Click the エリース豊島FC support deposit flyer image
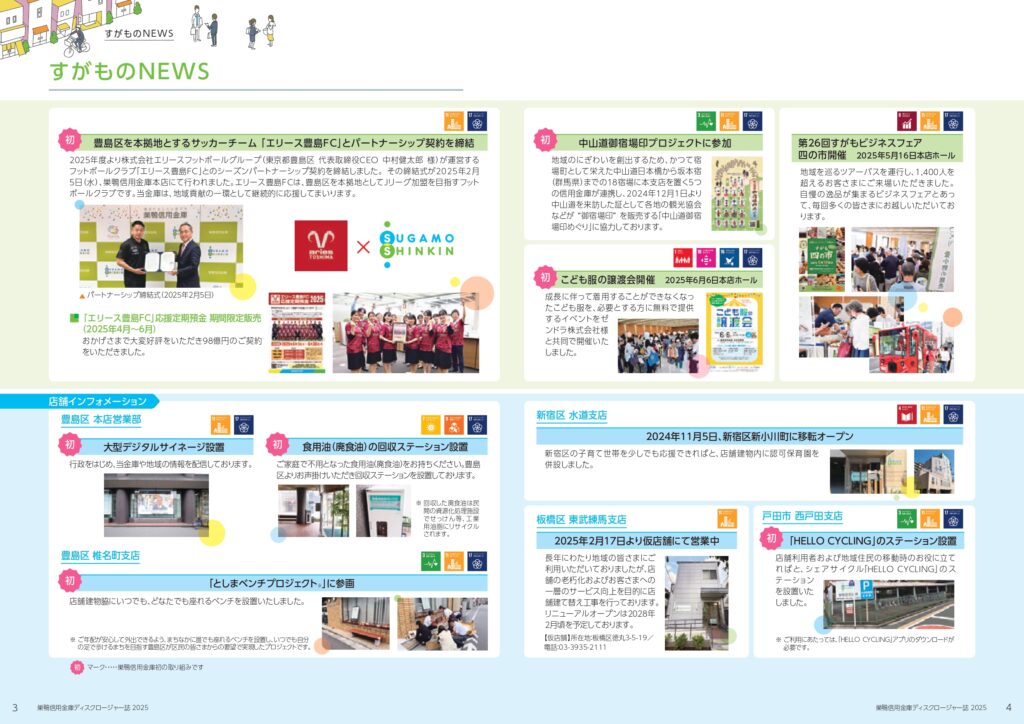Viewport: 1024px width, 724px height. 297,333
